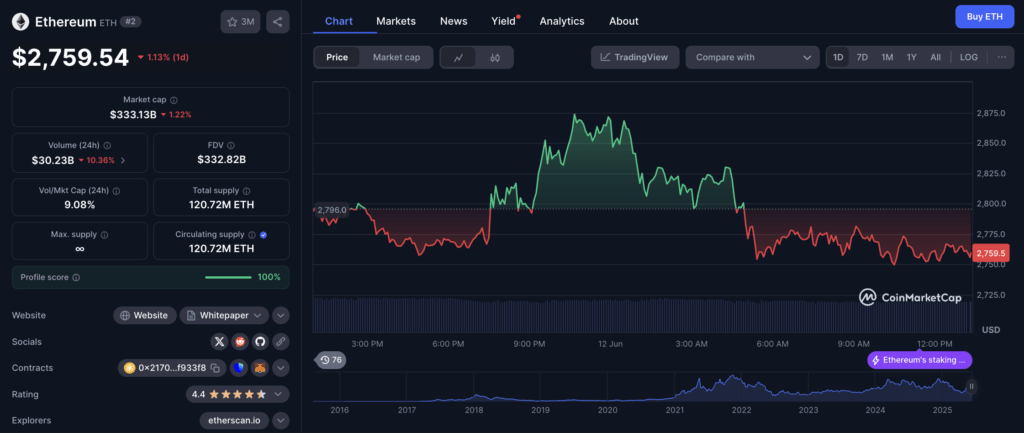Show Vol/Mkt Cap (24h) info icon
This screenshot has height=433, width=1024.
[116, 191]
